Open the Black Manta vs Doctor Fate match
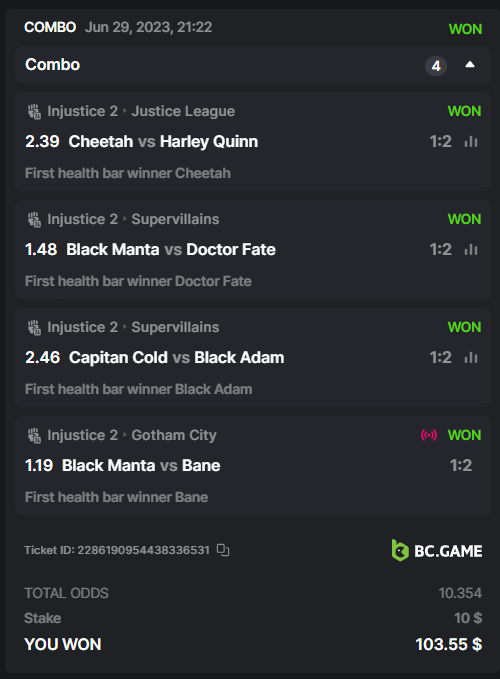The height and width of the screenshot is (679, 500). (171, 249)
